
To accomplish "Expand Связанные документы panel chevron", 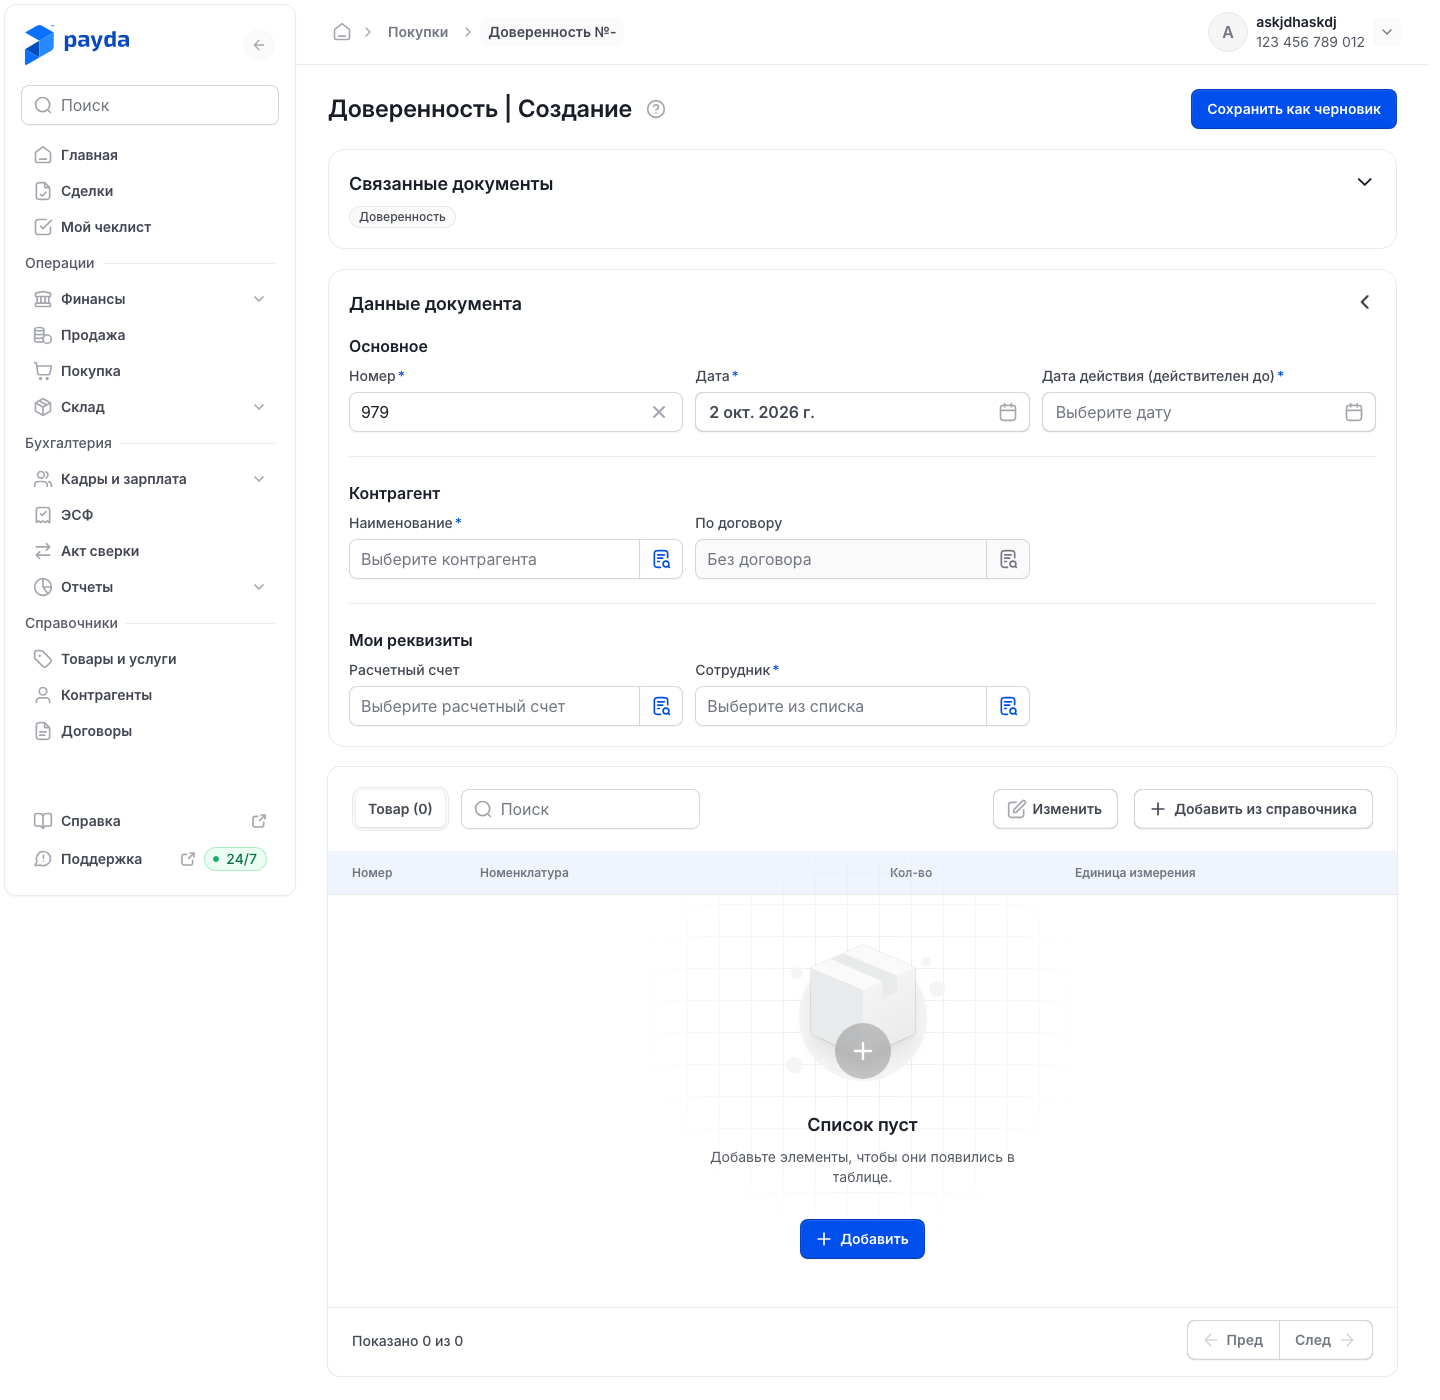I will [x=1364, y=182].
